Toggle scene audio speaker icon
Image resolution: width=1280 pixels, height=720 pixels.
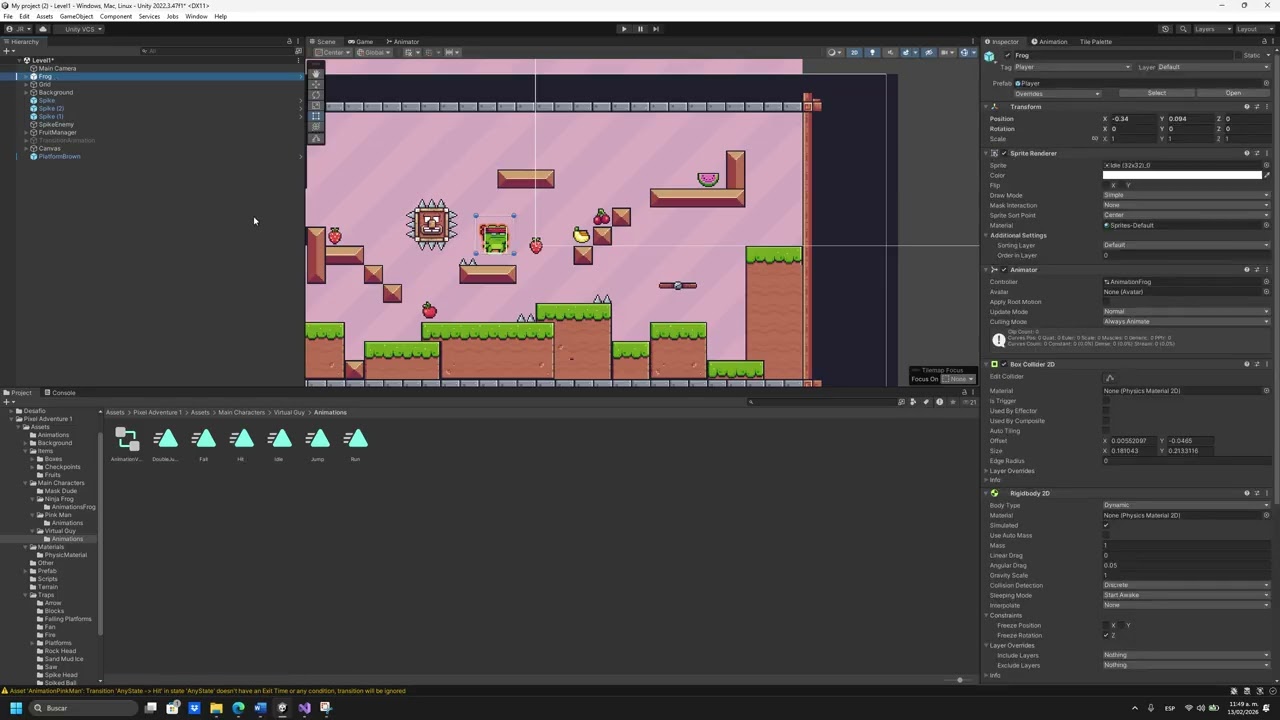[x=889, y=52]
